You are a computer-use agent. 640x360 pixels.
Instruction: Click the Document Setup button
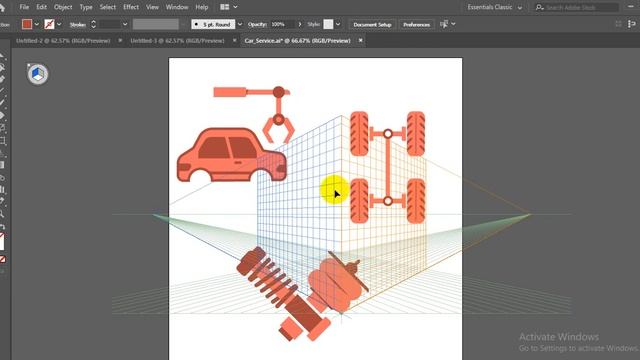[372, 24]
